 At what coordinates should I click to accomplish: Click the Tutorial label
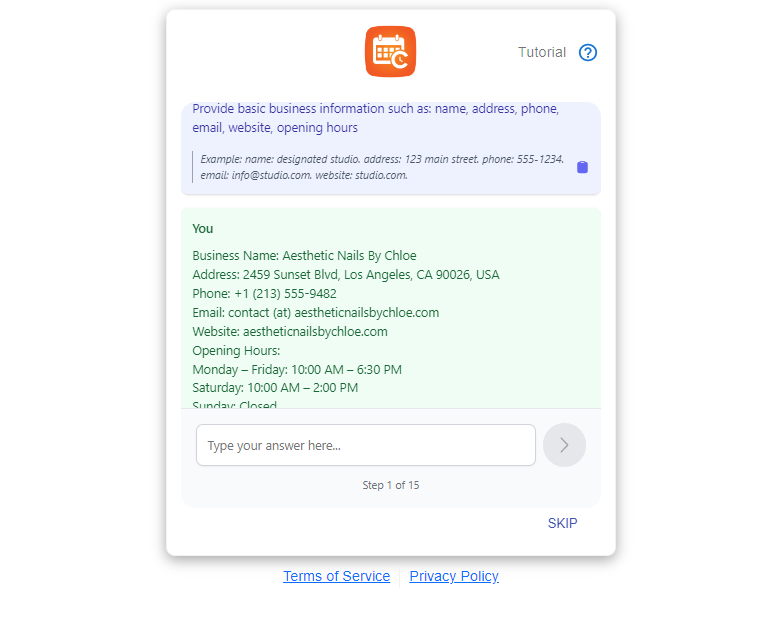click(x=542, y=52)
